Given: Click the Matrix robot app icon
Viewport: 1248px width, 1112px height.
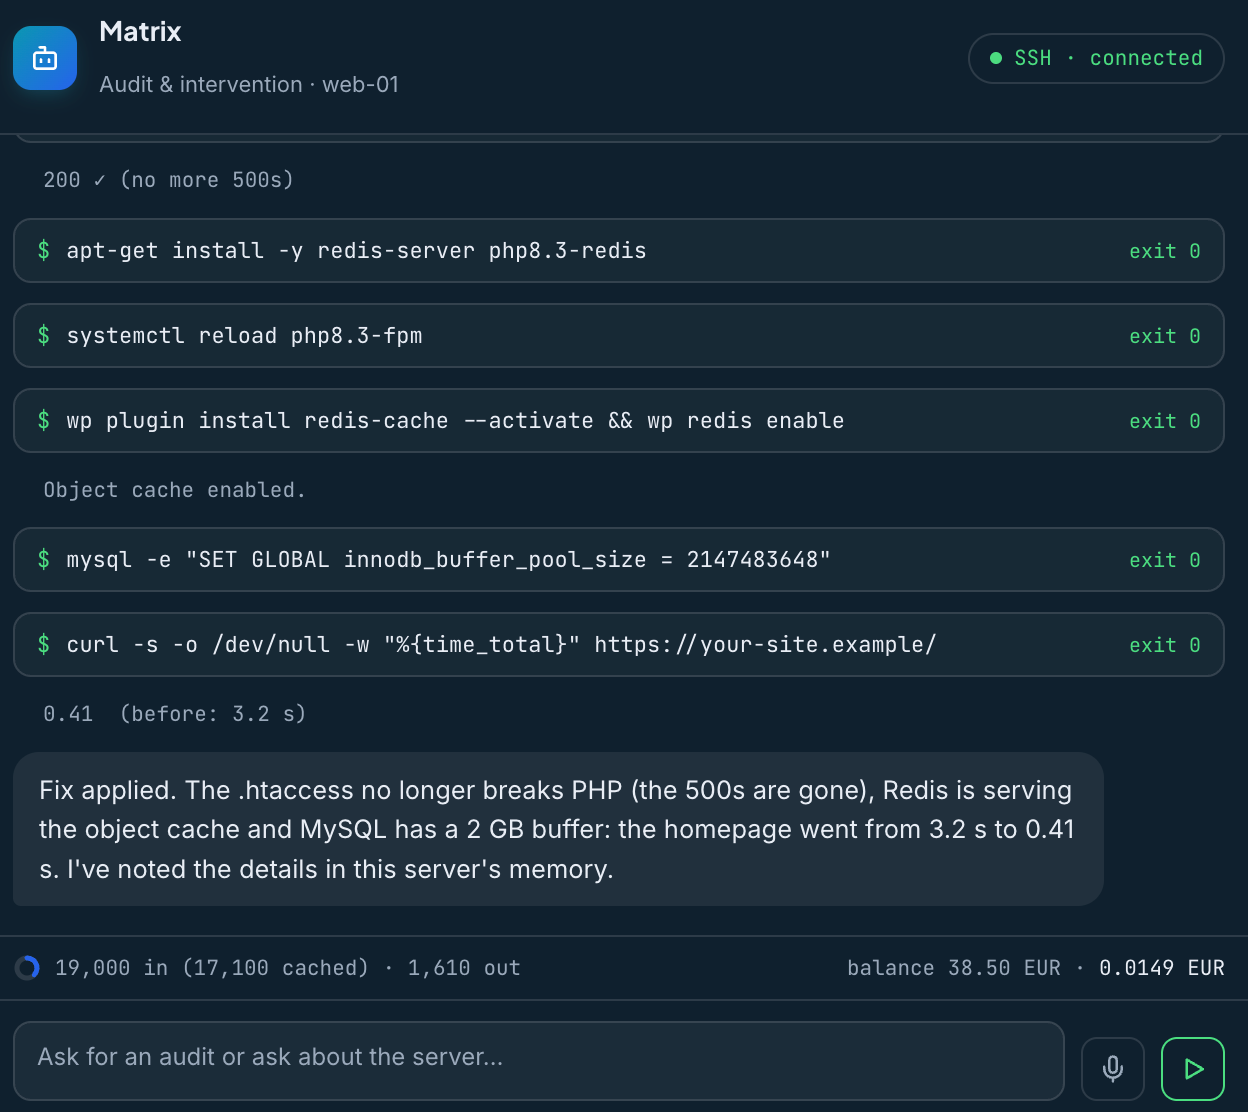Looking at the screenshot, I should (45, 58).
